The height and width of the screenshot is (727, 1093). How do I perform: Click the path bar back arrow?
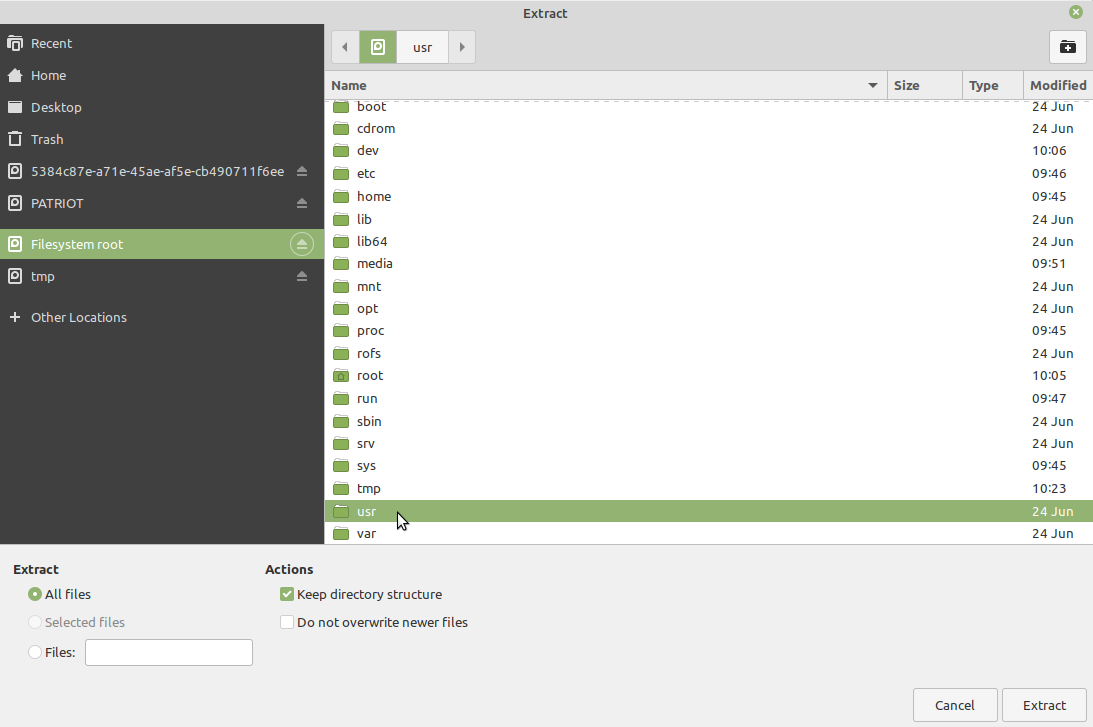[x=345, y=47]
